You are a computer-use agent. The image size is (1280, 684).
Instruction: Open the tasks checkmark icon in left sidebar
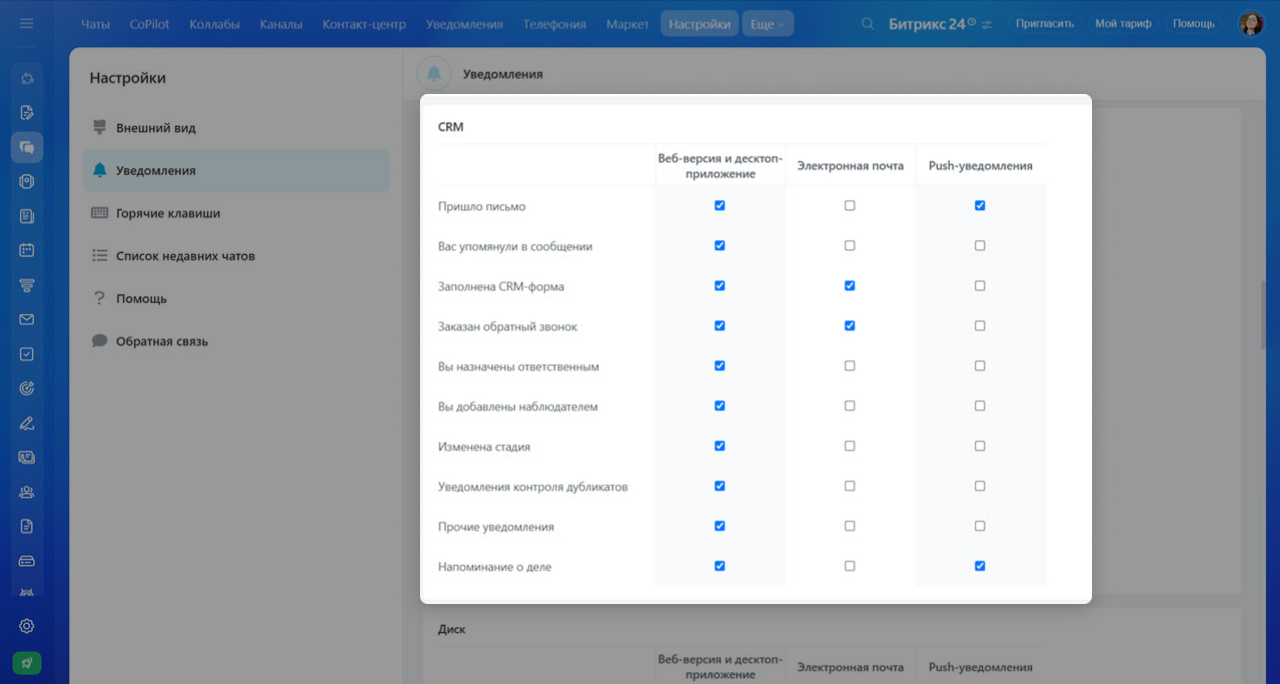[27, 354]
